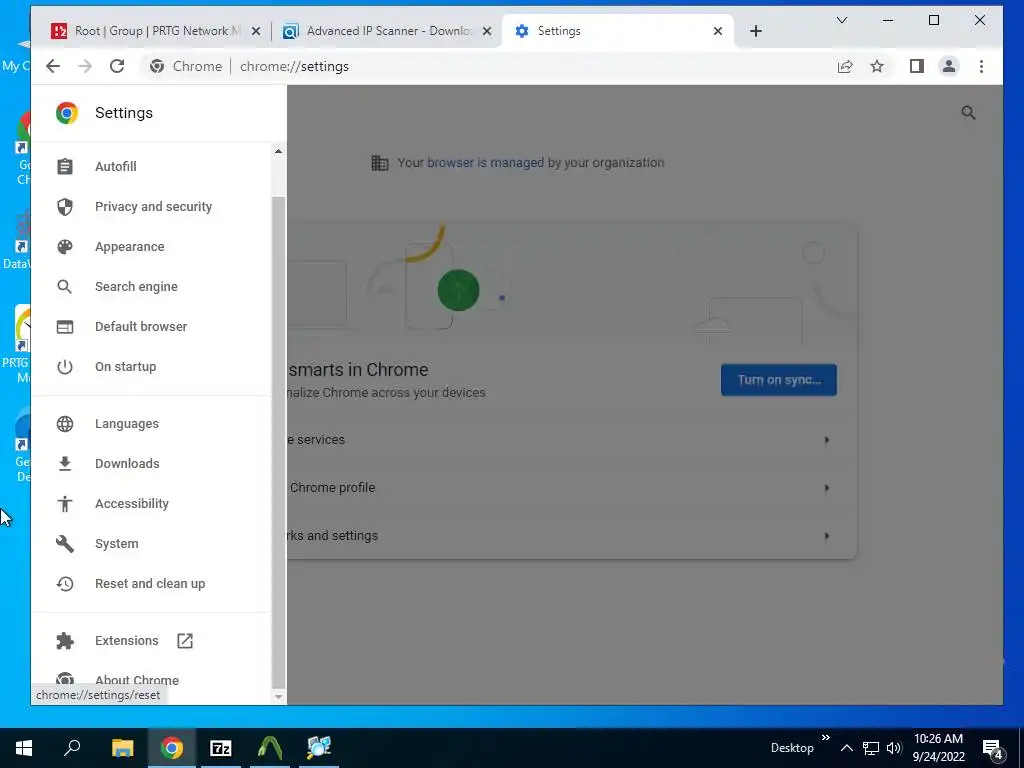The image size is (1024, 768).
Task: Open the managed browser link
Action: tap(485, 163)
